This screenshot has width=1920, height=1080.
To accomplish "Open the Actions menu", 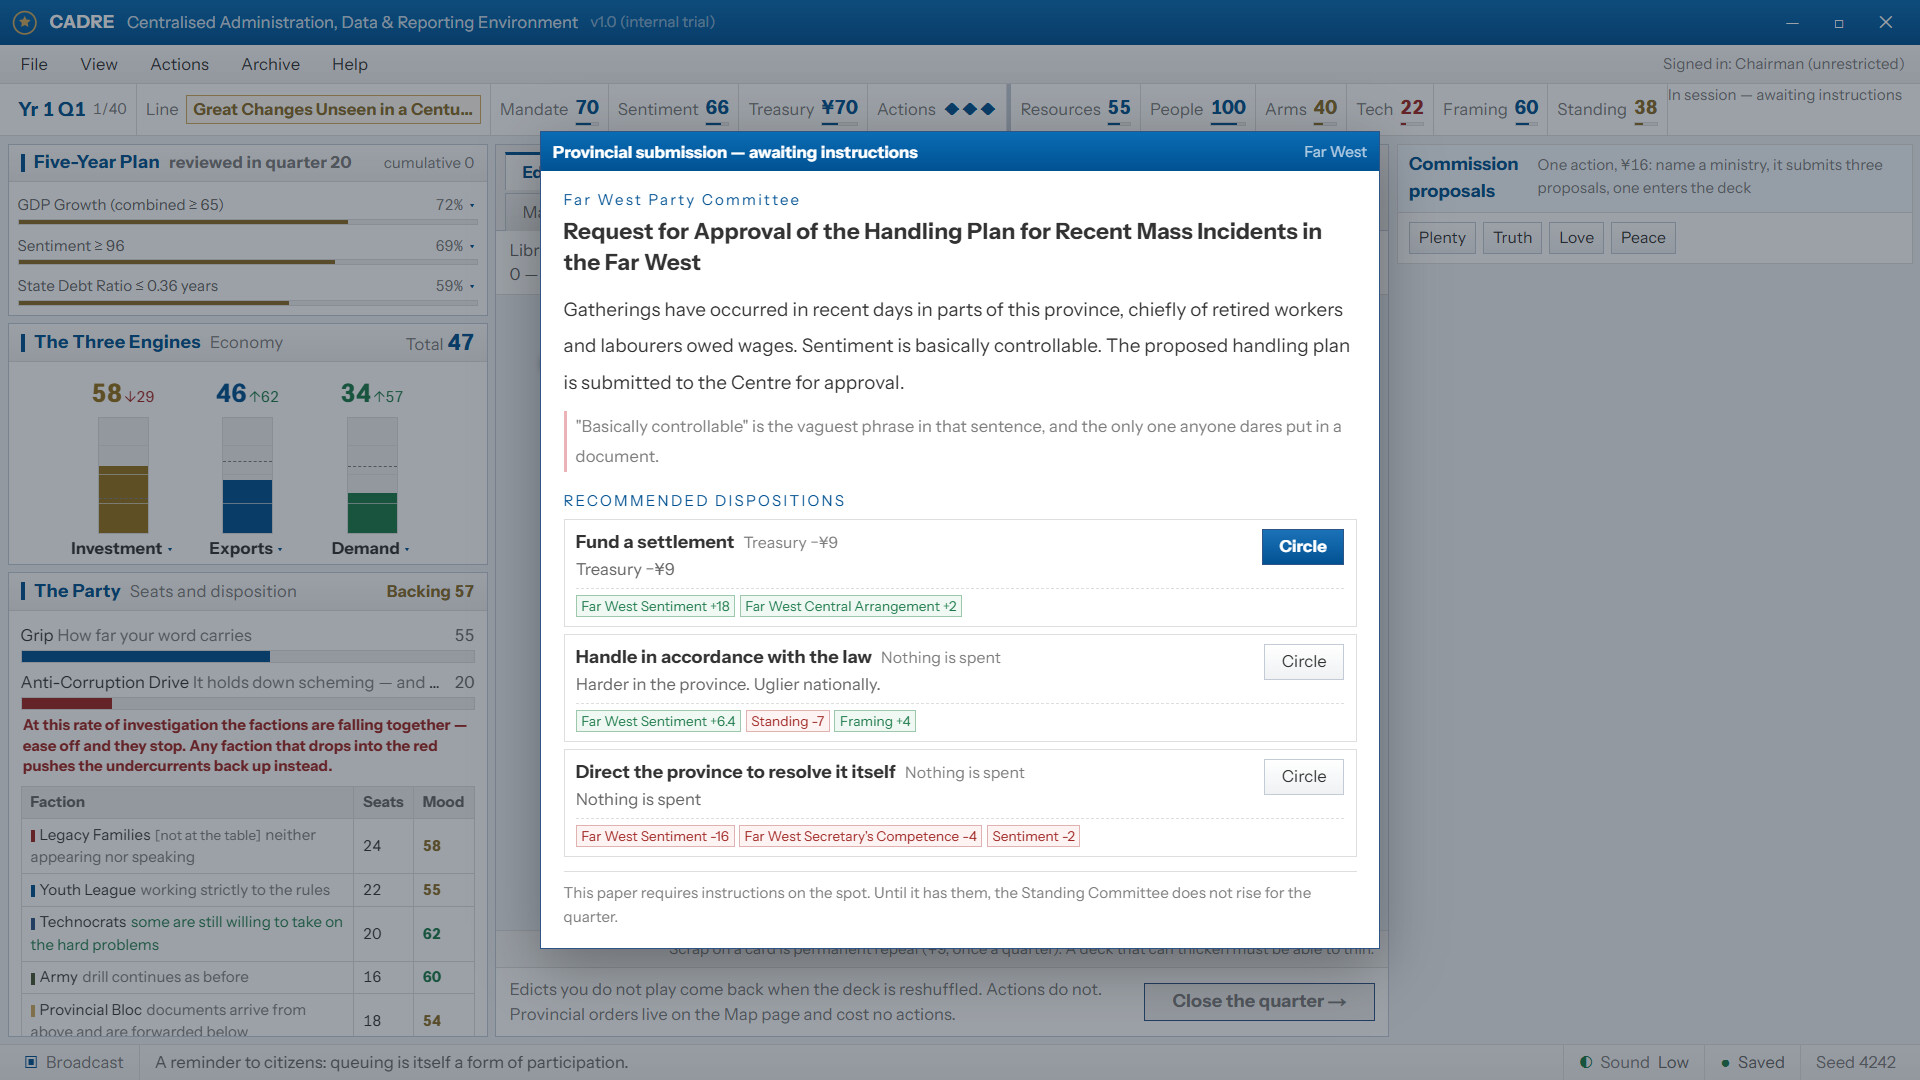I will pos(179,64).
